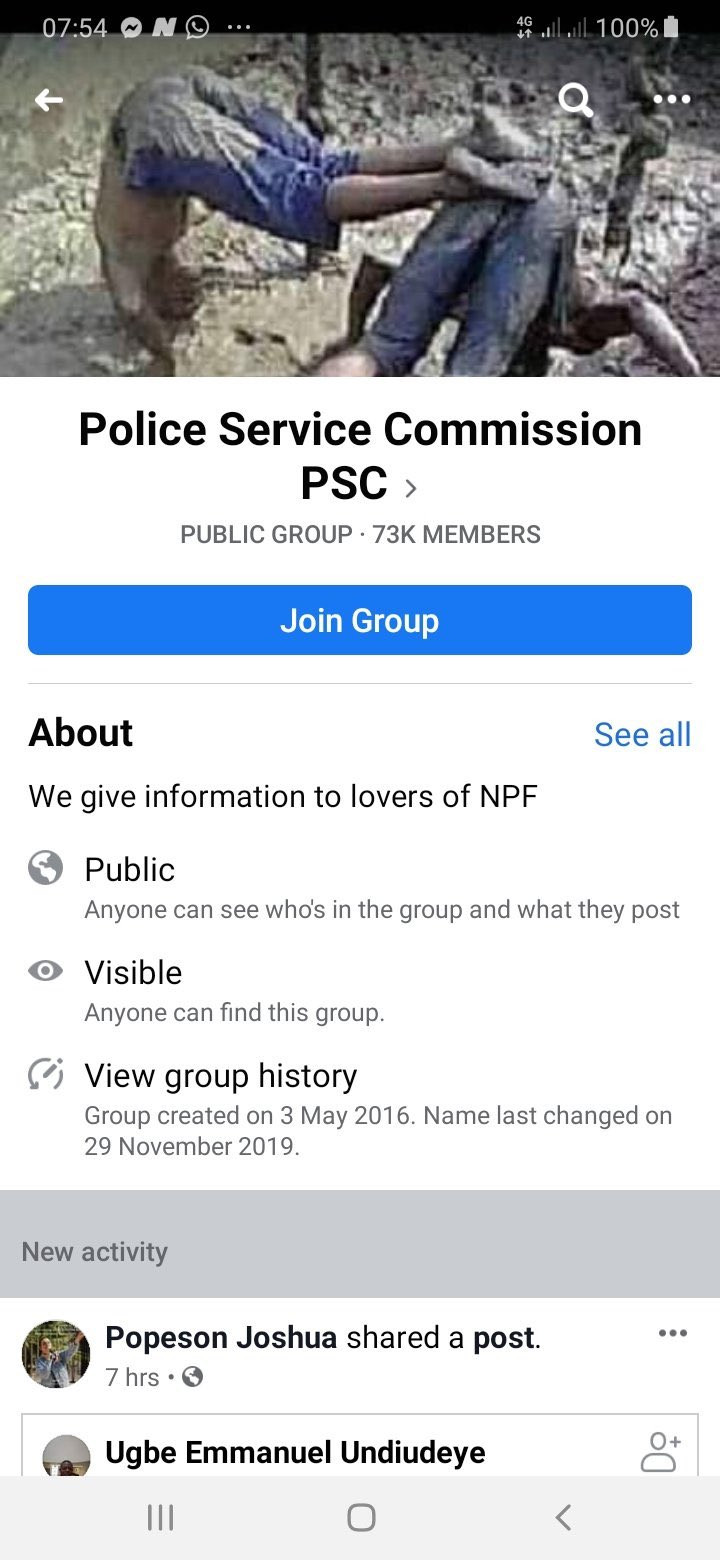Tap the globe Public privacy icon

46,869
